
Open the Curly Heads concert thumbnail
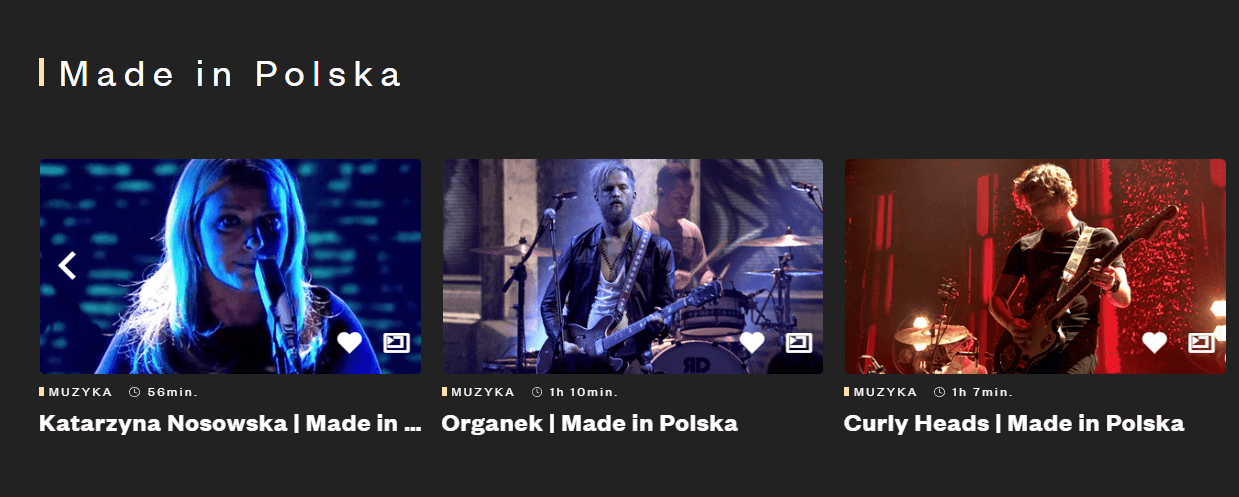pyautogui.click(x=1035, y=266)
